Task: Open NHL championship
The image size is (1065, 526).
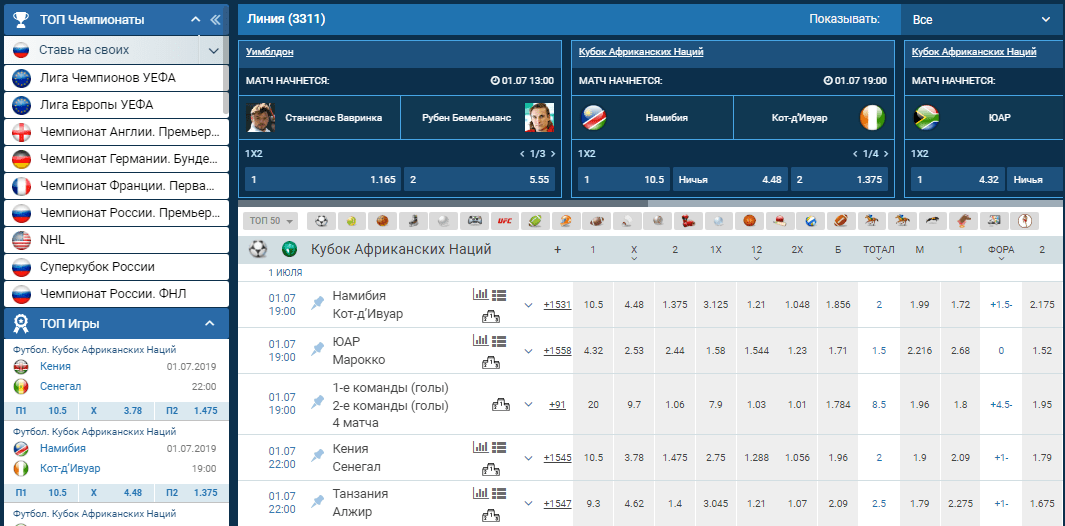Action: [x=116, y=240]
